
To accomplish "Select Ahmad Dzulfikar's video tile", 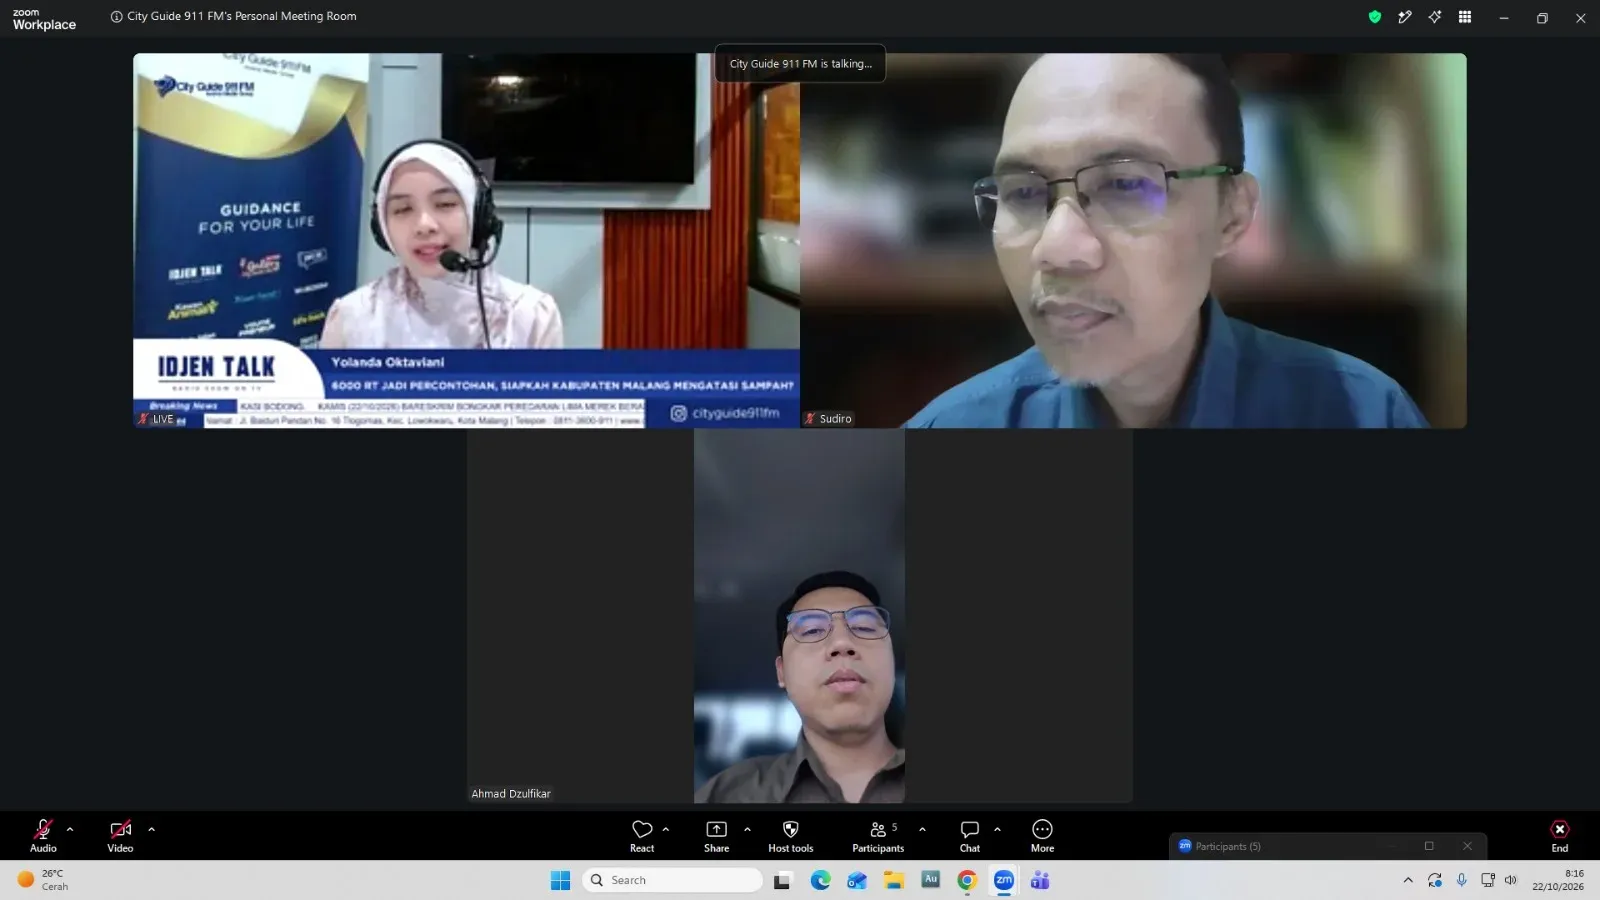I will (x=800, y=616).
